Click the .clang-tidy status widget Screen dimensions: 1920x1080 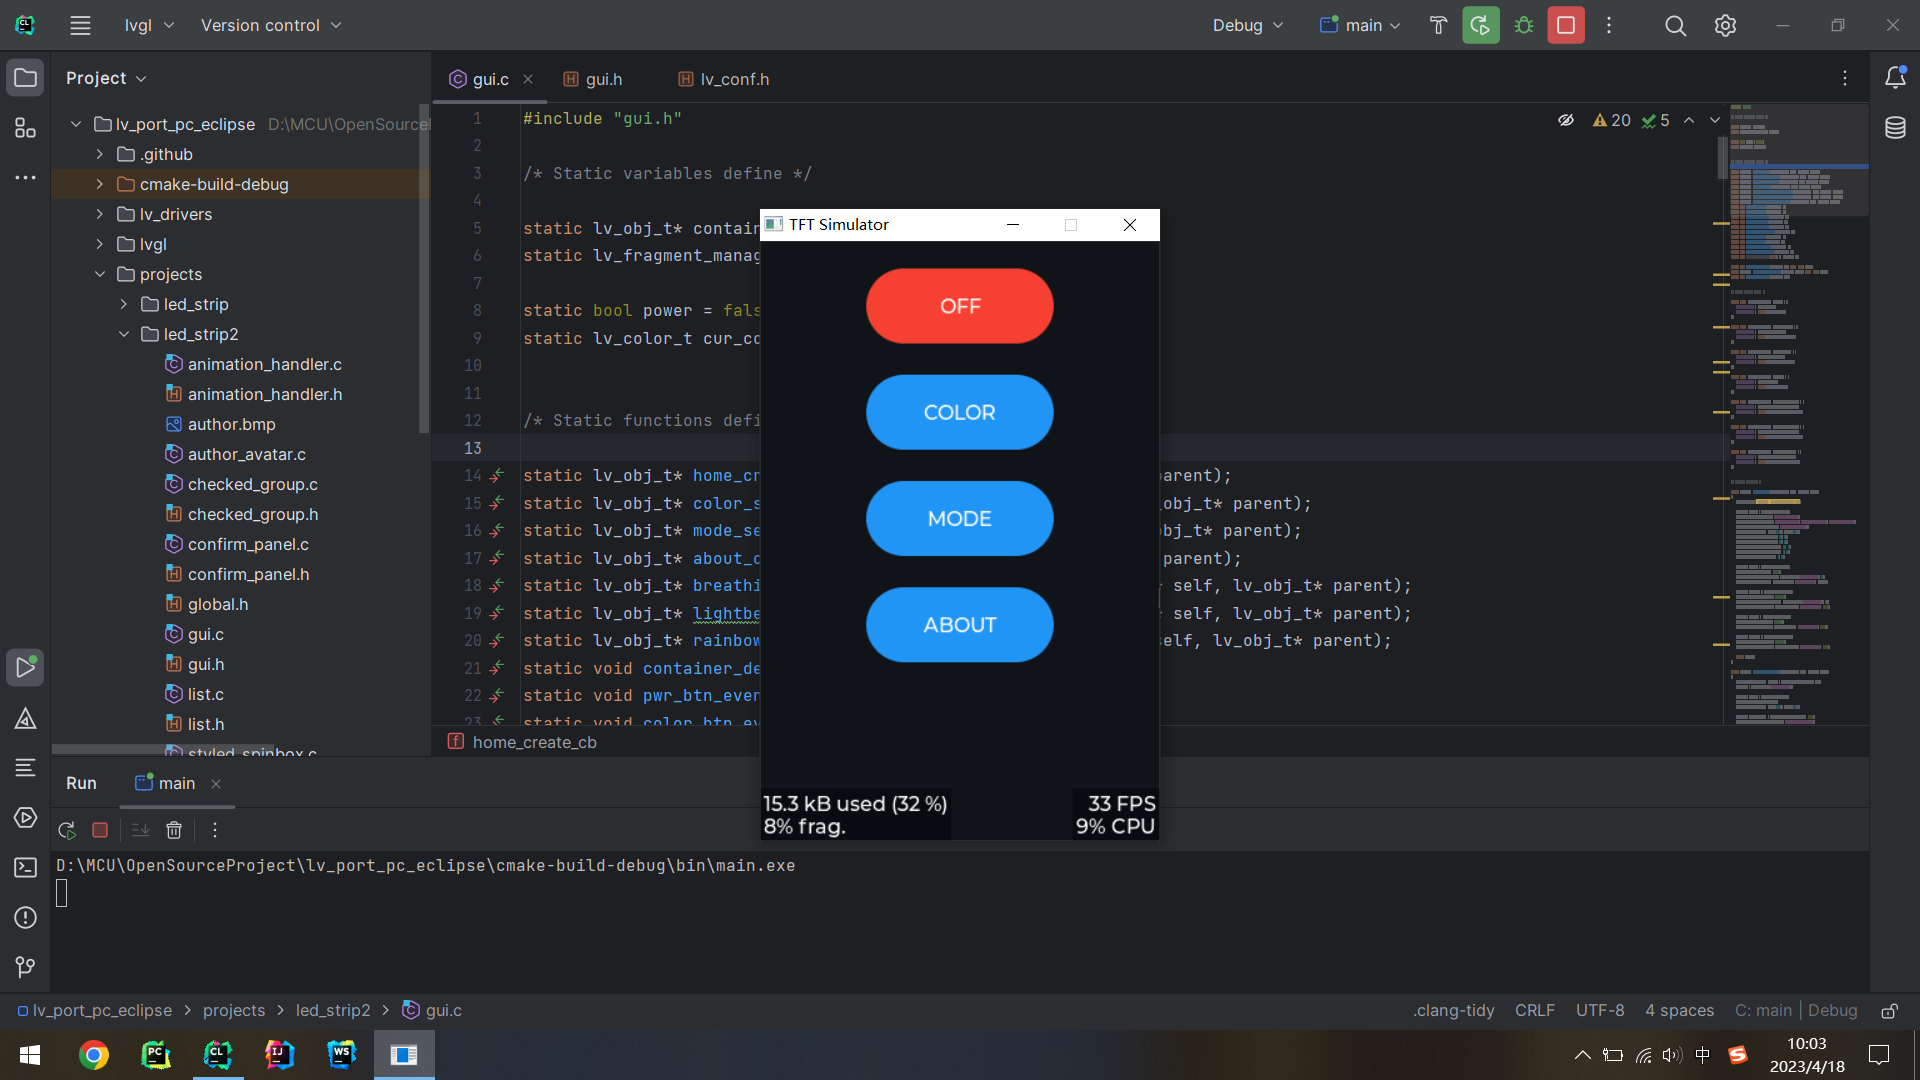pos(1453,1010)
